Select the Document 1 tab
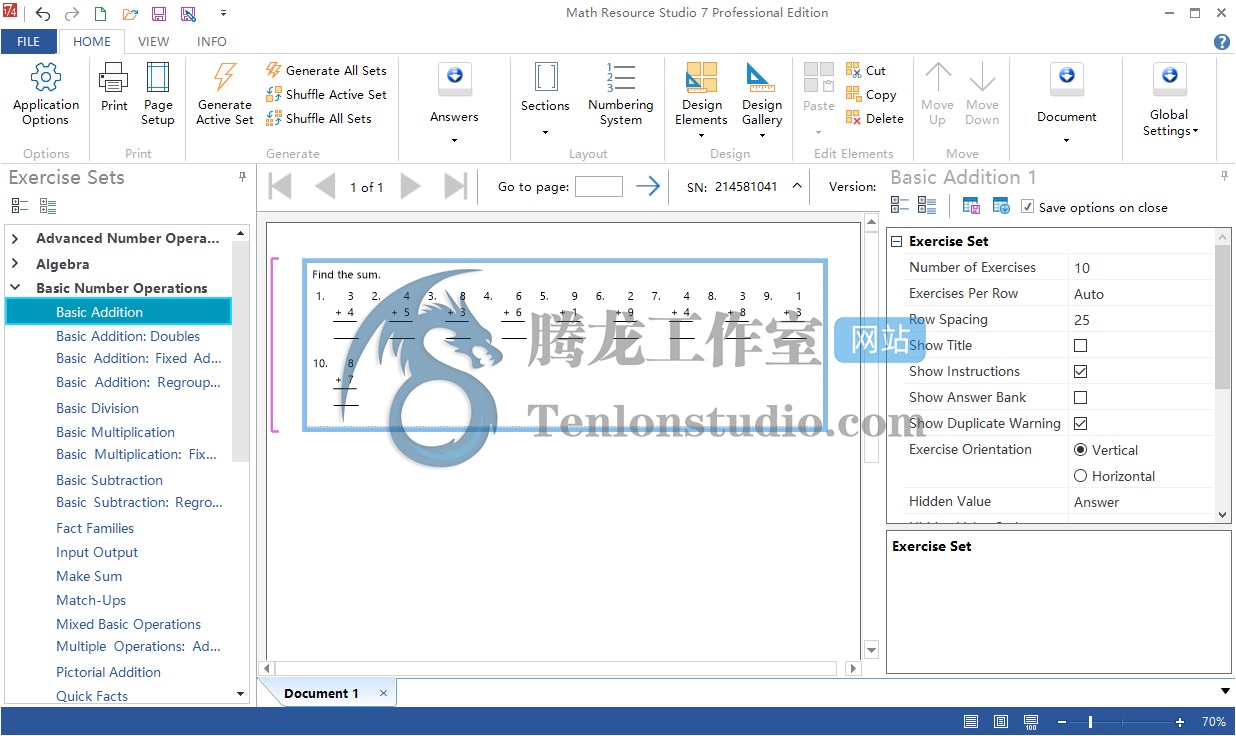This screenshot has height=736, width=1236. coord(321,693)
